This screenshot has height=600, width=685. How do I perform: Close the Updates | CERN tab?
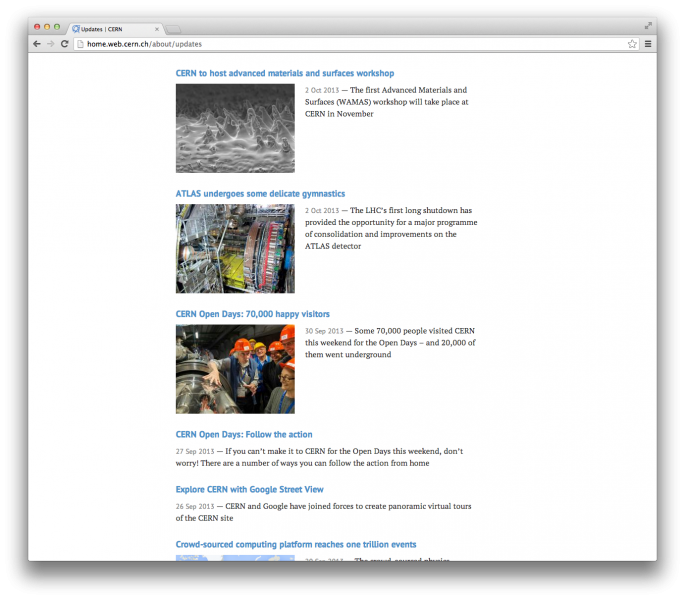tap(157, 29)
